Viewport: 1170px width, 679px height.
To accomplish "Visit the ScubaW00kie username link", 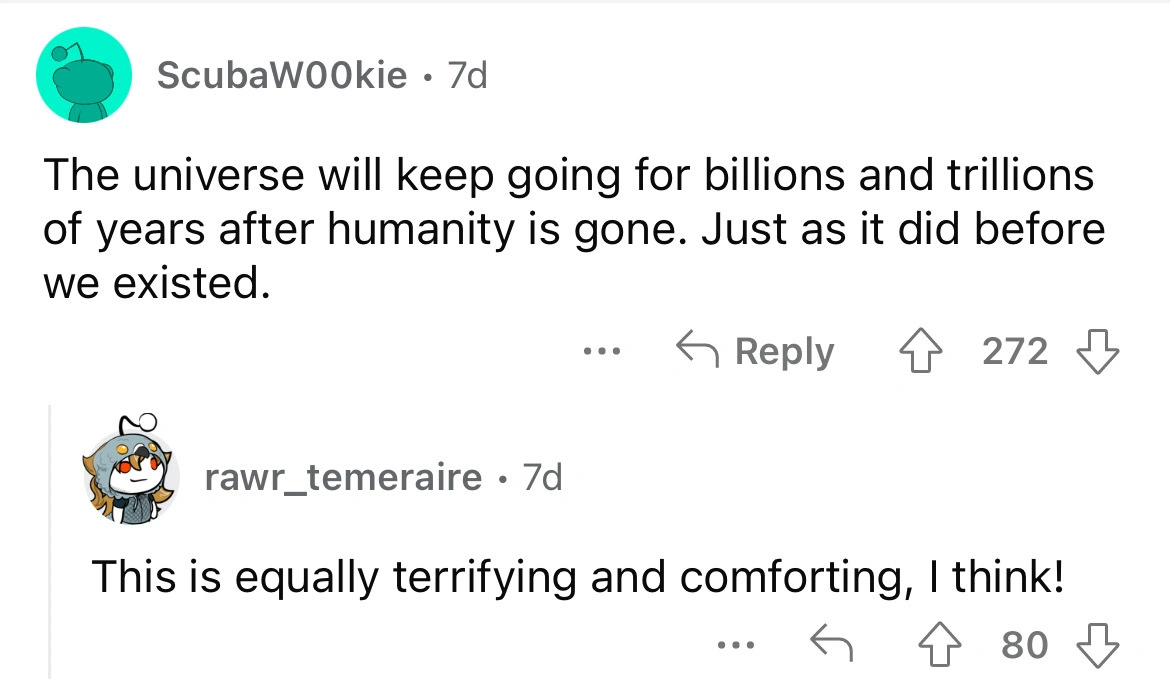I will pyautogui.click(x=282, y=74).
